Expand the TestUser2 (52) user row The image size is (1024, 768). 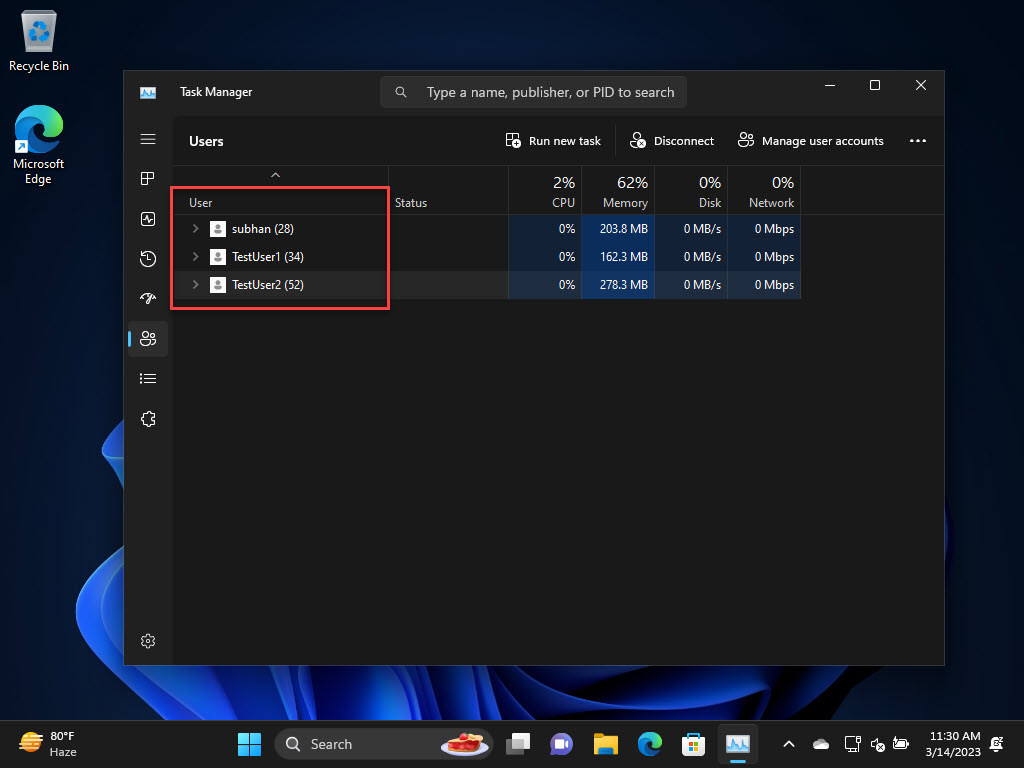point(195,285)
